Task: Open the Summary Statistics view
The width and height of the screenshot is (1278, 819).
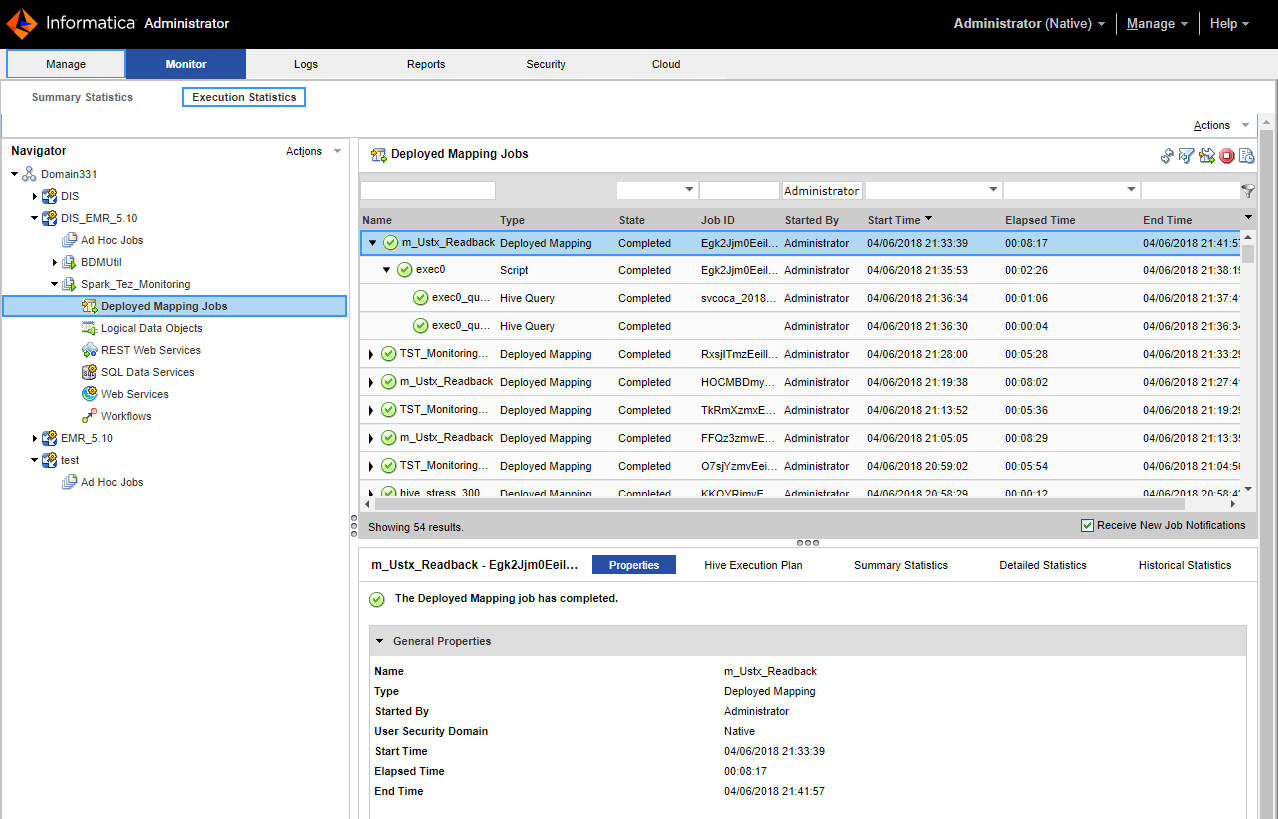Action: pos(82,97)
